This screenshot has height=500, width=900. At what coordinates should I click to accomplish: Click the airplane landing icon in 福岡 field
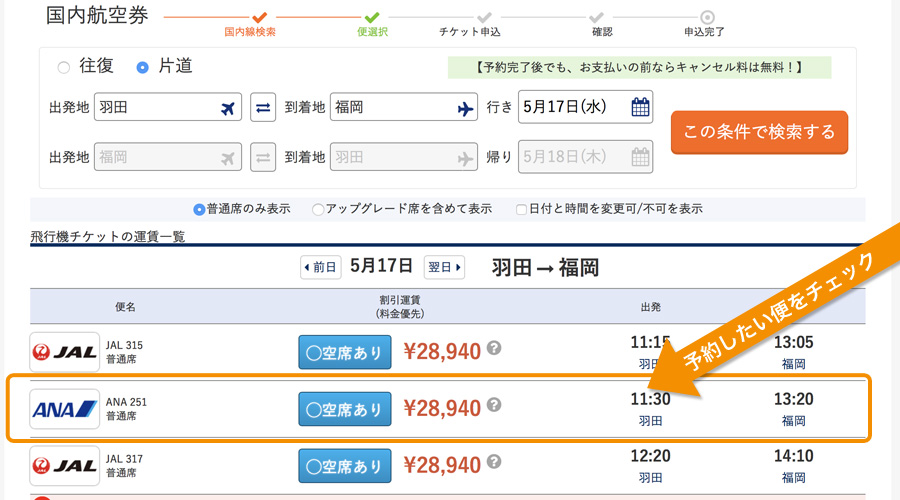tap(465, 108)
